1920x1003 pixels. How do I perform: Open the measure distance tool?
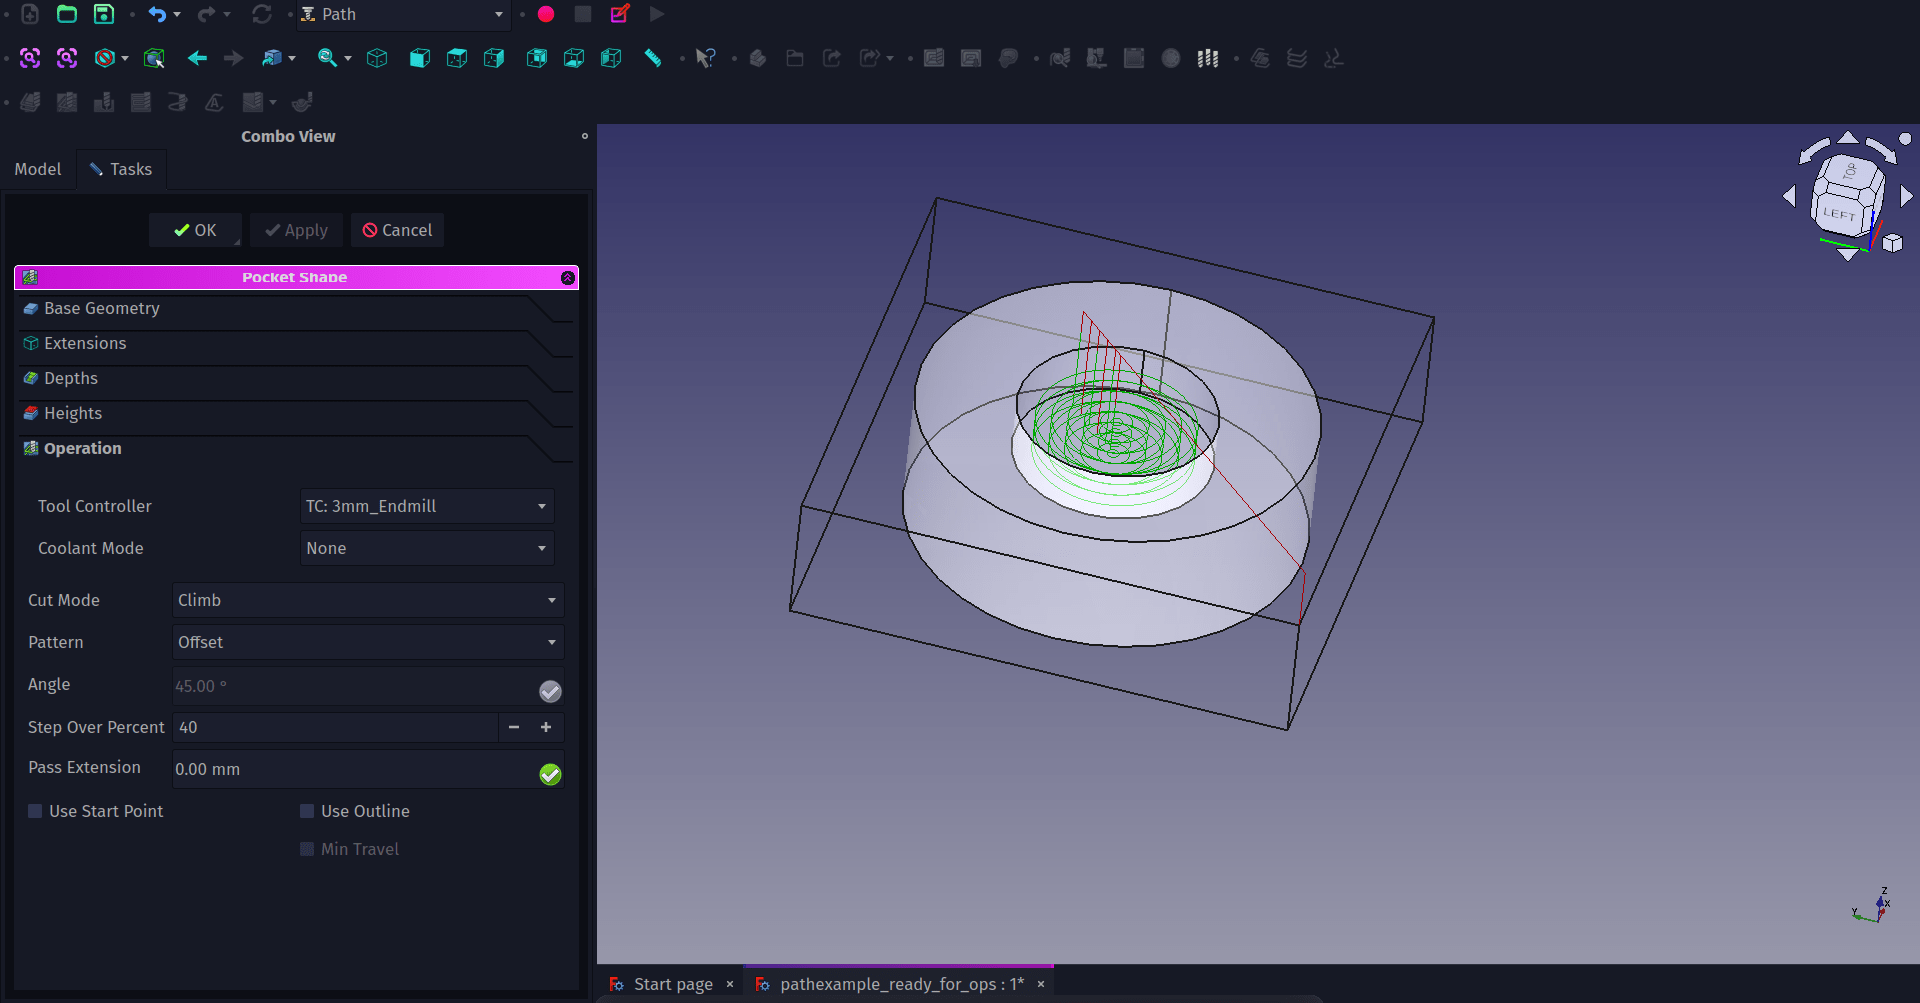(653, 58)
